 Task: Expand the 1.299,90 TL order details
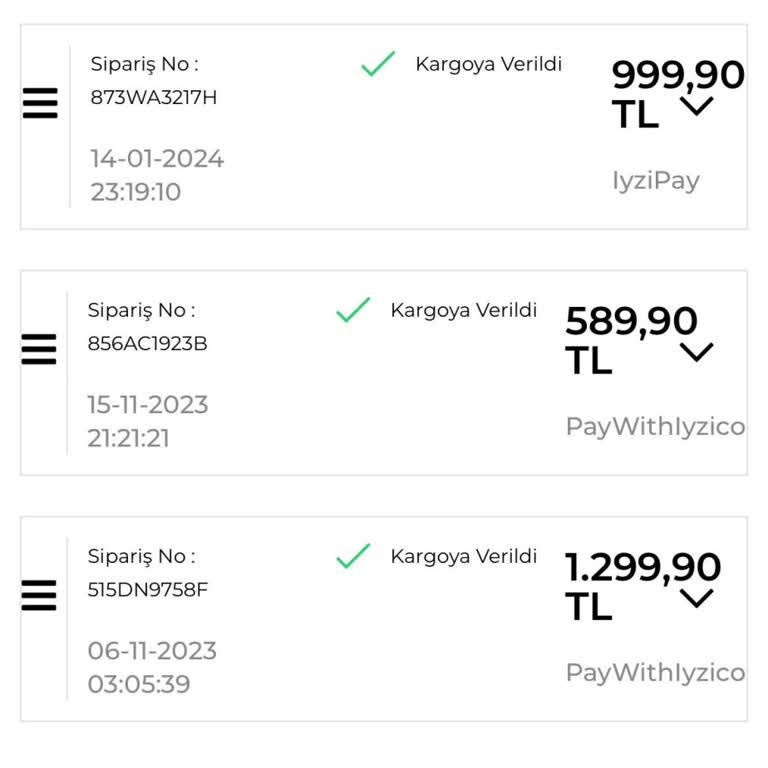[x=696, y=598]
